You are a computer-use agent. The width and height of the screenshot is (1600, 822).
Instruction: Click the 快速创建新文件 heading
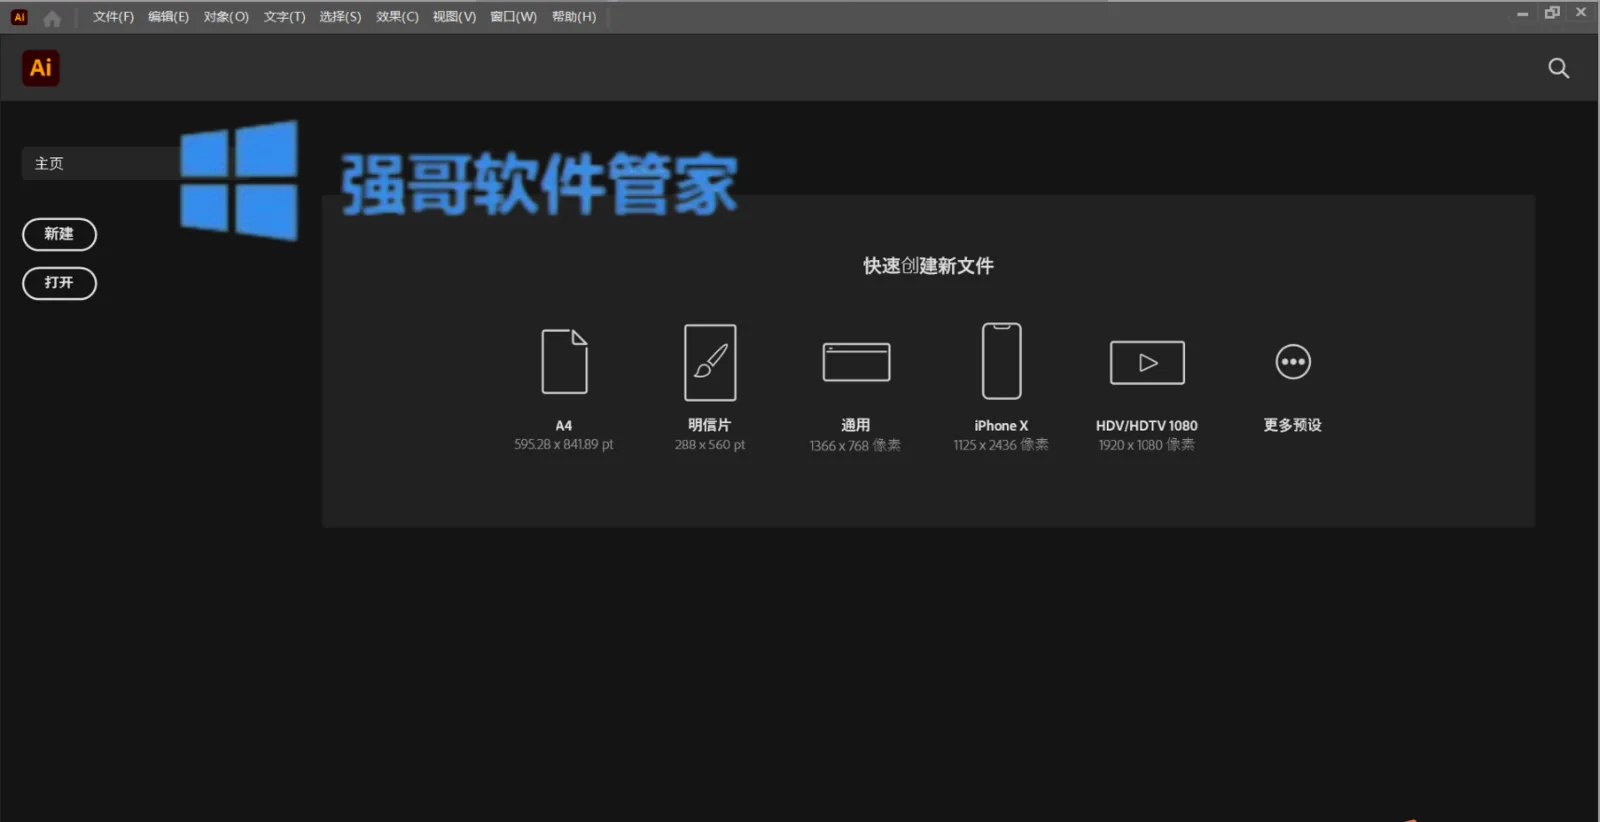(x=928, y=266)
